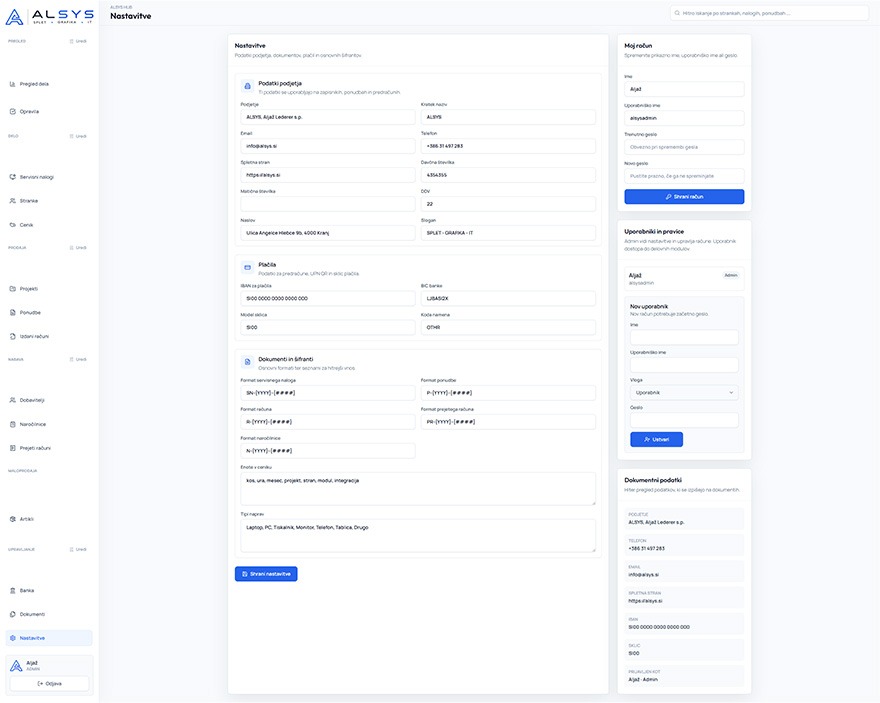Click the Dokumenti in šifranti section icon
This screenshot has height=703, width=880.
pyautogui.click(x=247, y=362)
